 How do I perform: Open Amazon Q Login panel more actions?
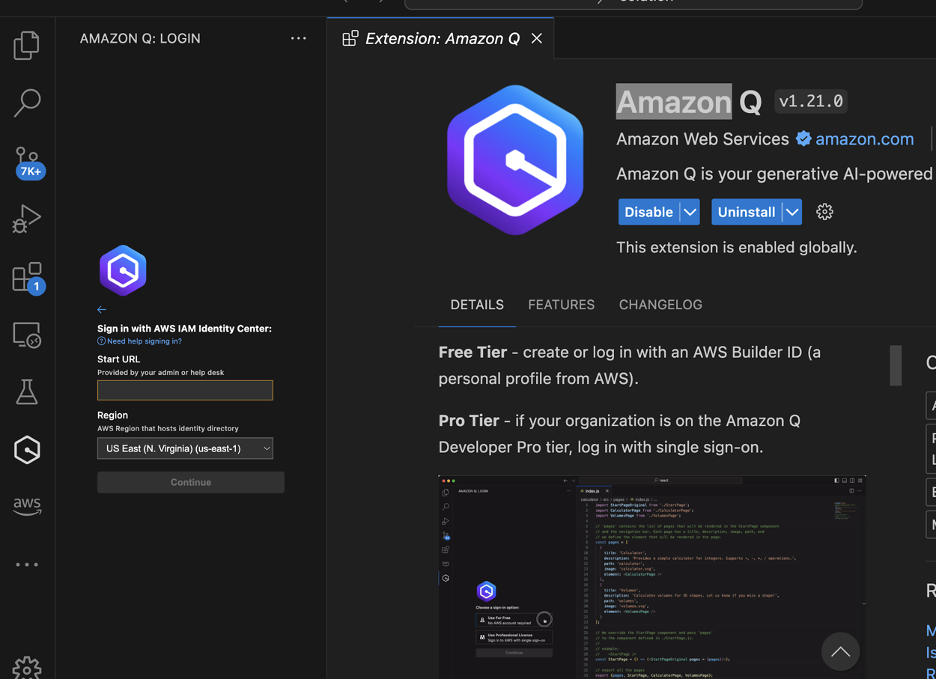(x=298, y=38)
